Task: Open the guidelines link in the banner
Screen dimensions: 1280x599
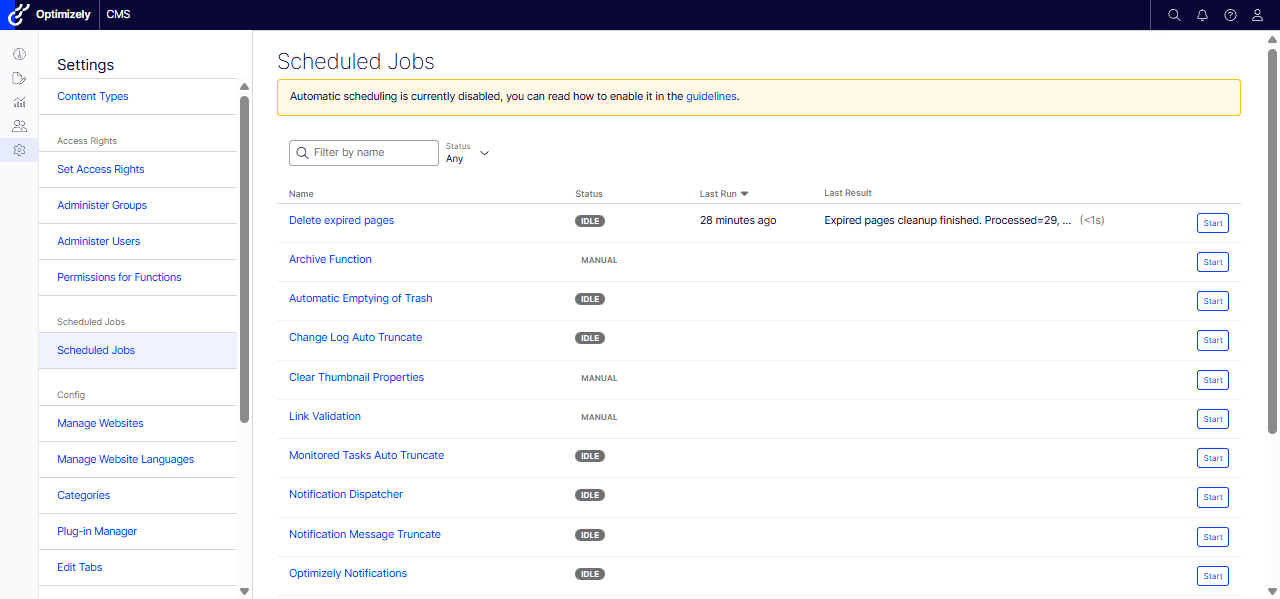Action: click(711, 96)
